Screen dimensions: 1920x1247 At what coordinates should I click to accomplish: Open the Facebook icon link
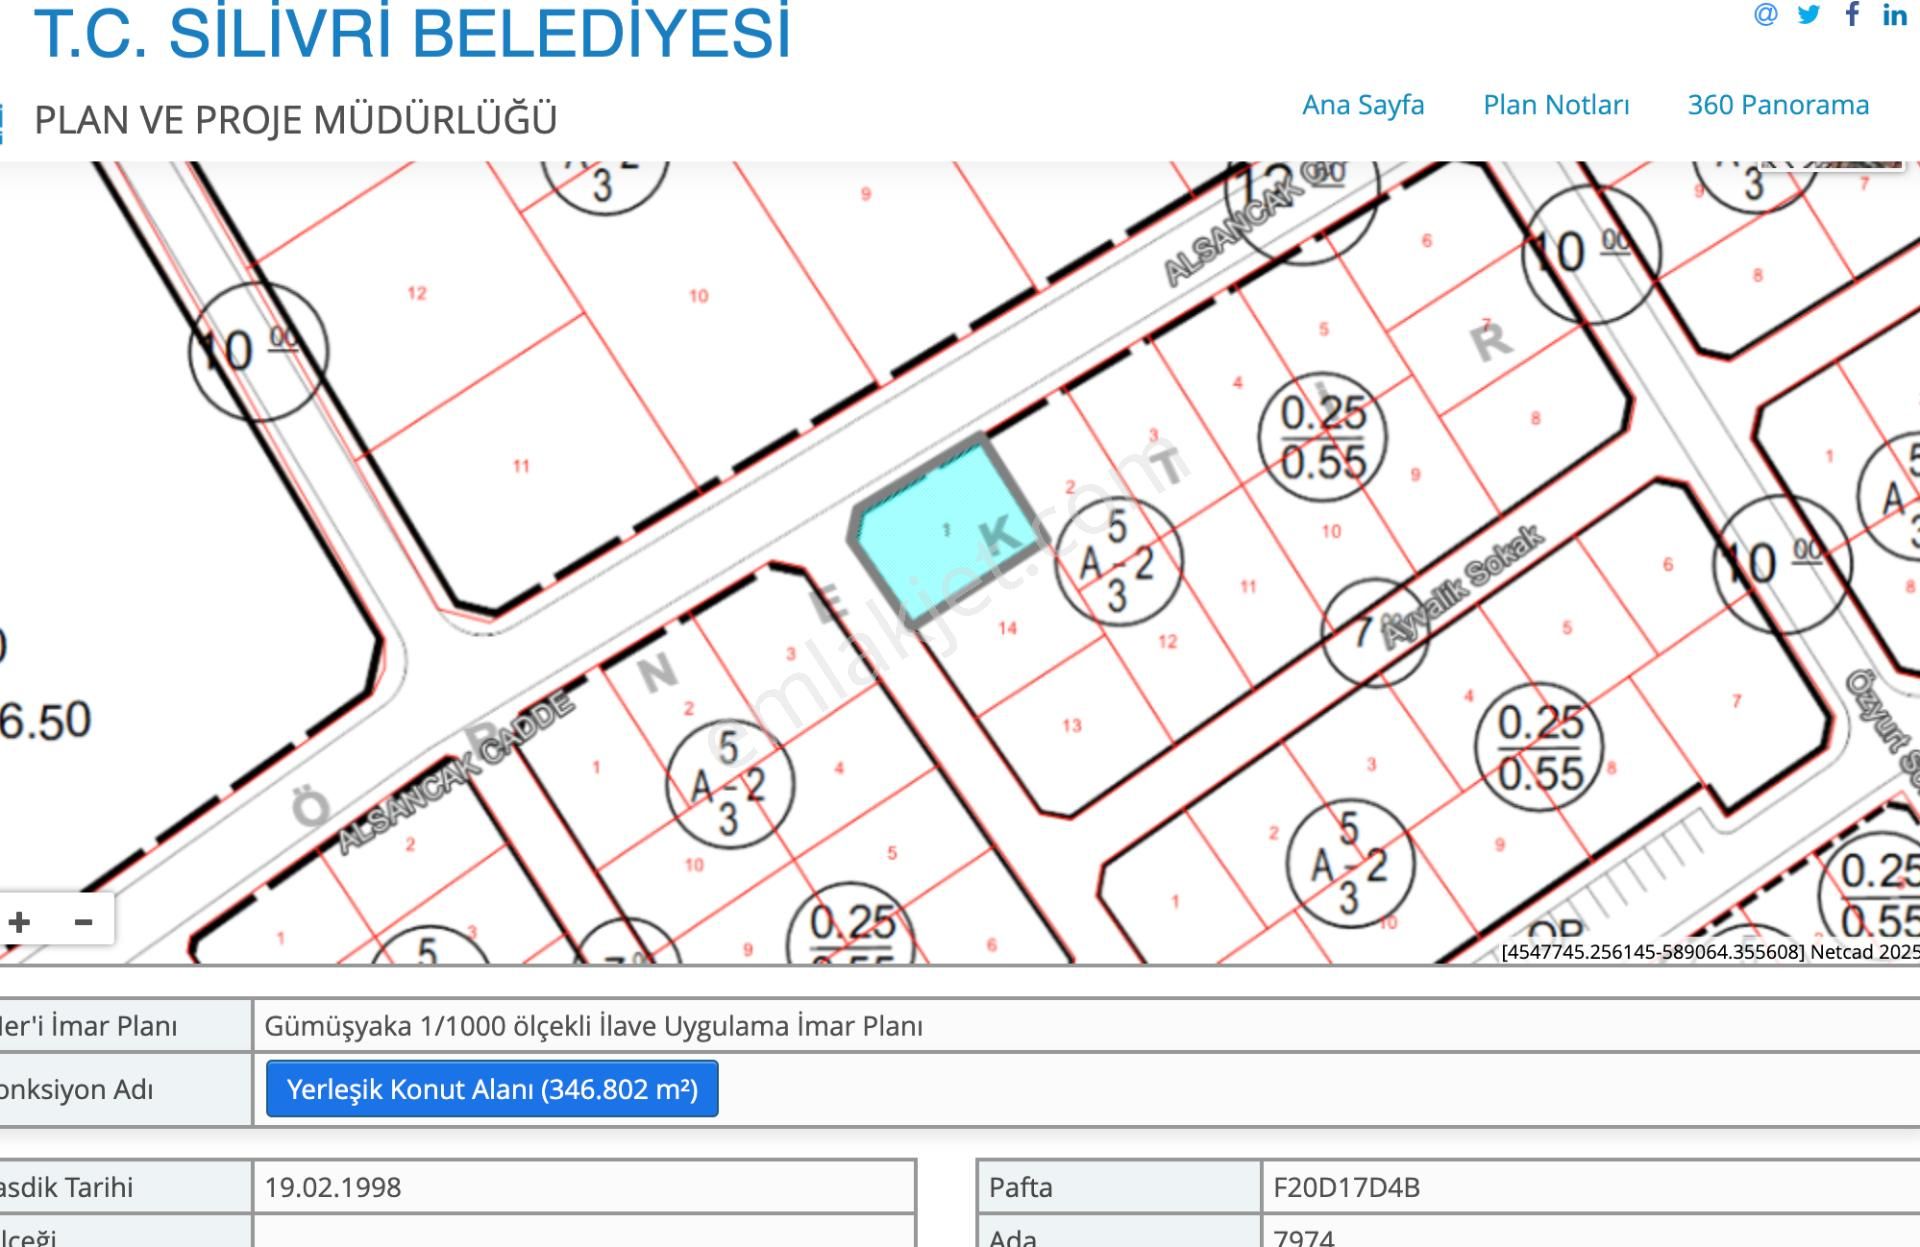click(1852, 14)
